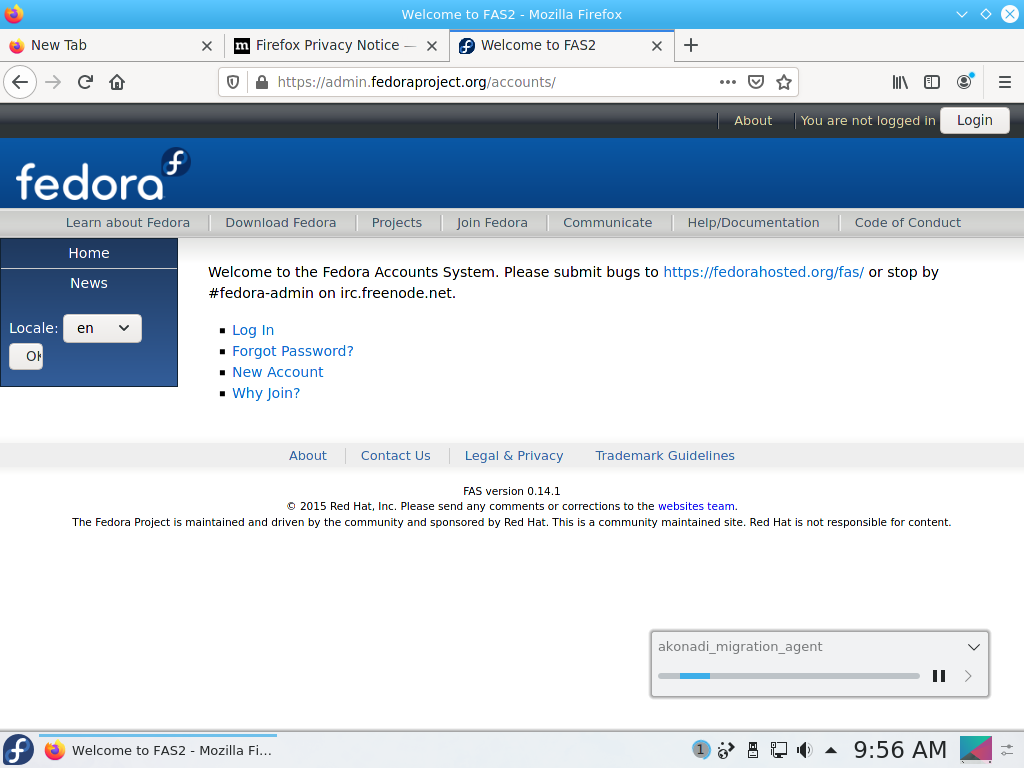Image resolution: width=1024 pixels, height=768 pixels.
Task: Close the Welcome to FAS2 tab
Action: coord(657,46)
